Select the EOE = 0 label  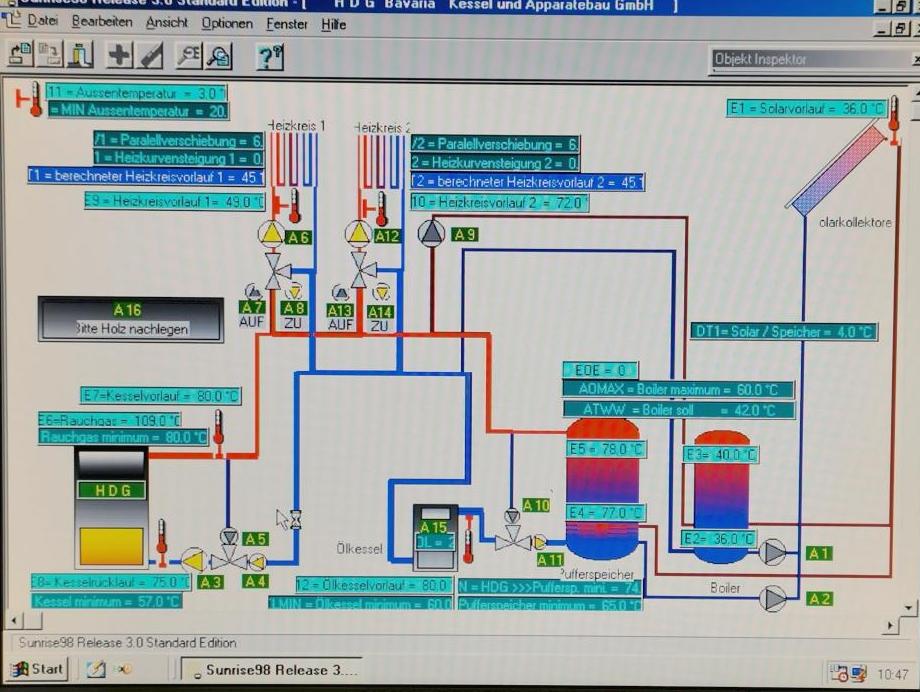[x=600, y=370]
